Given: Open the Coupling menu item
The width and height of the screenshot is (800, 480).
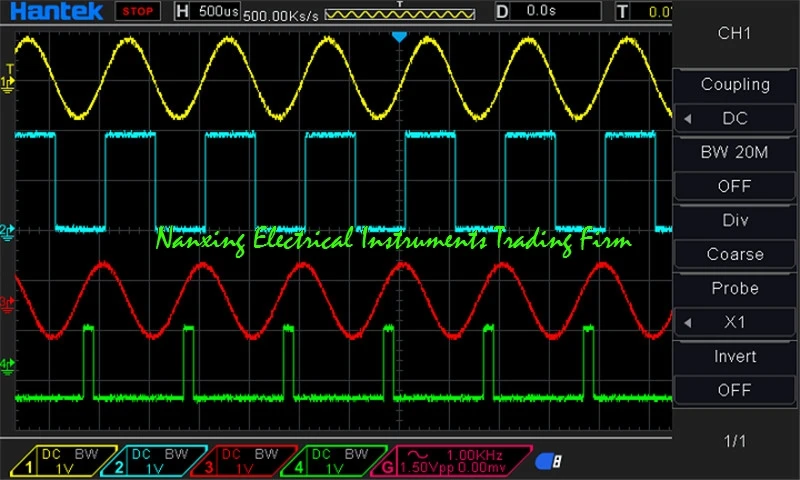Looking at the screenshot, I should coord(735,84).
